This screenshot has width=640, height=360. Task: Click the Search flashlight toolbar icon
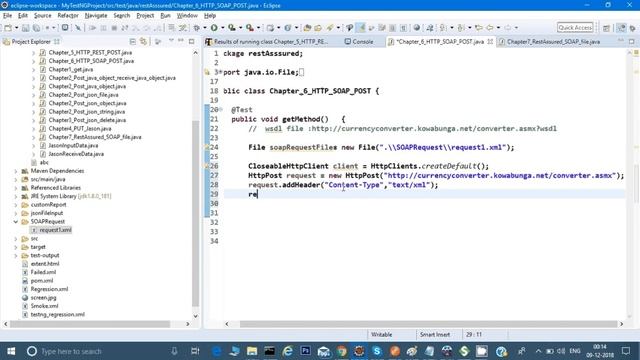tap(330, 28)
